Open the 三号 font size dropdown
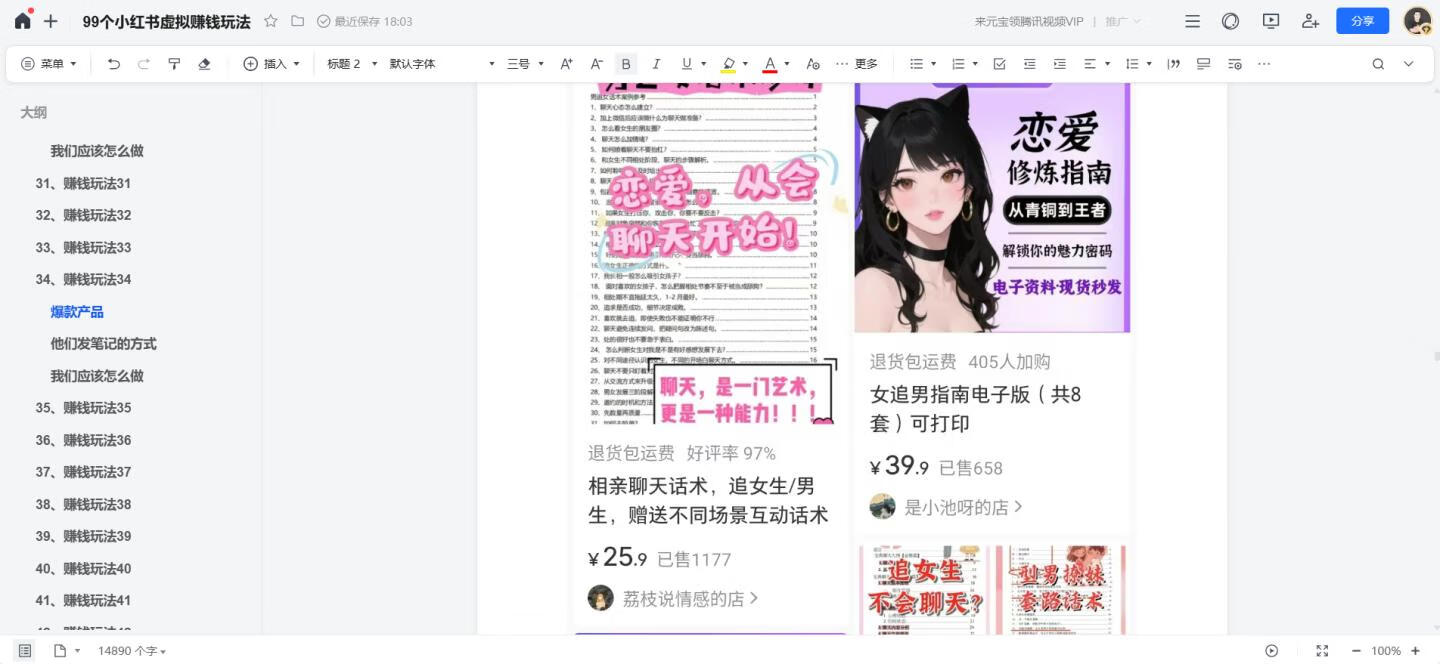Image resolution: width=1440 pixels, height=664 pixels. point(520,63)
